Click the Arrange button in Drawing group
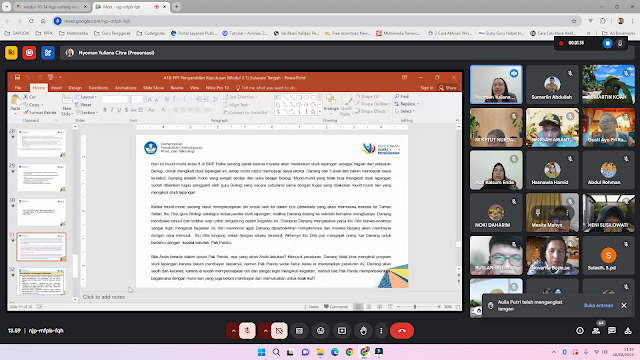The width and height of the screenshot is (640, 360). click(331, 103)
